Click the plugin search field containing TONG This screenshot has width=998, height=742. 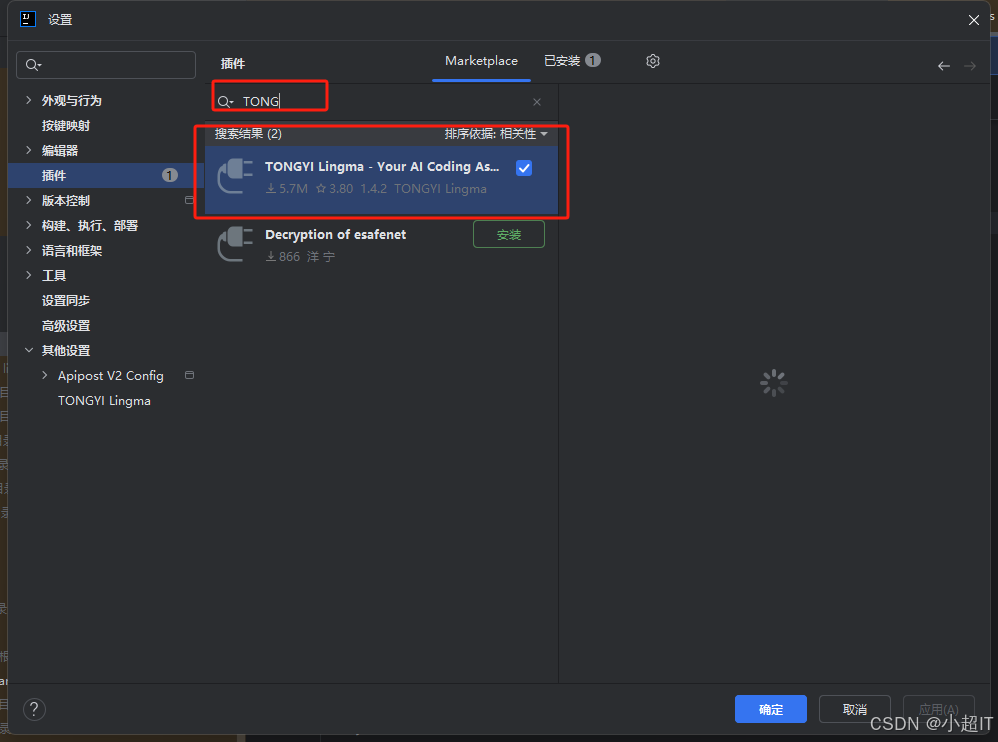point(381,102)
